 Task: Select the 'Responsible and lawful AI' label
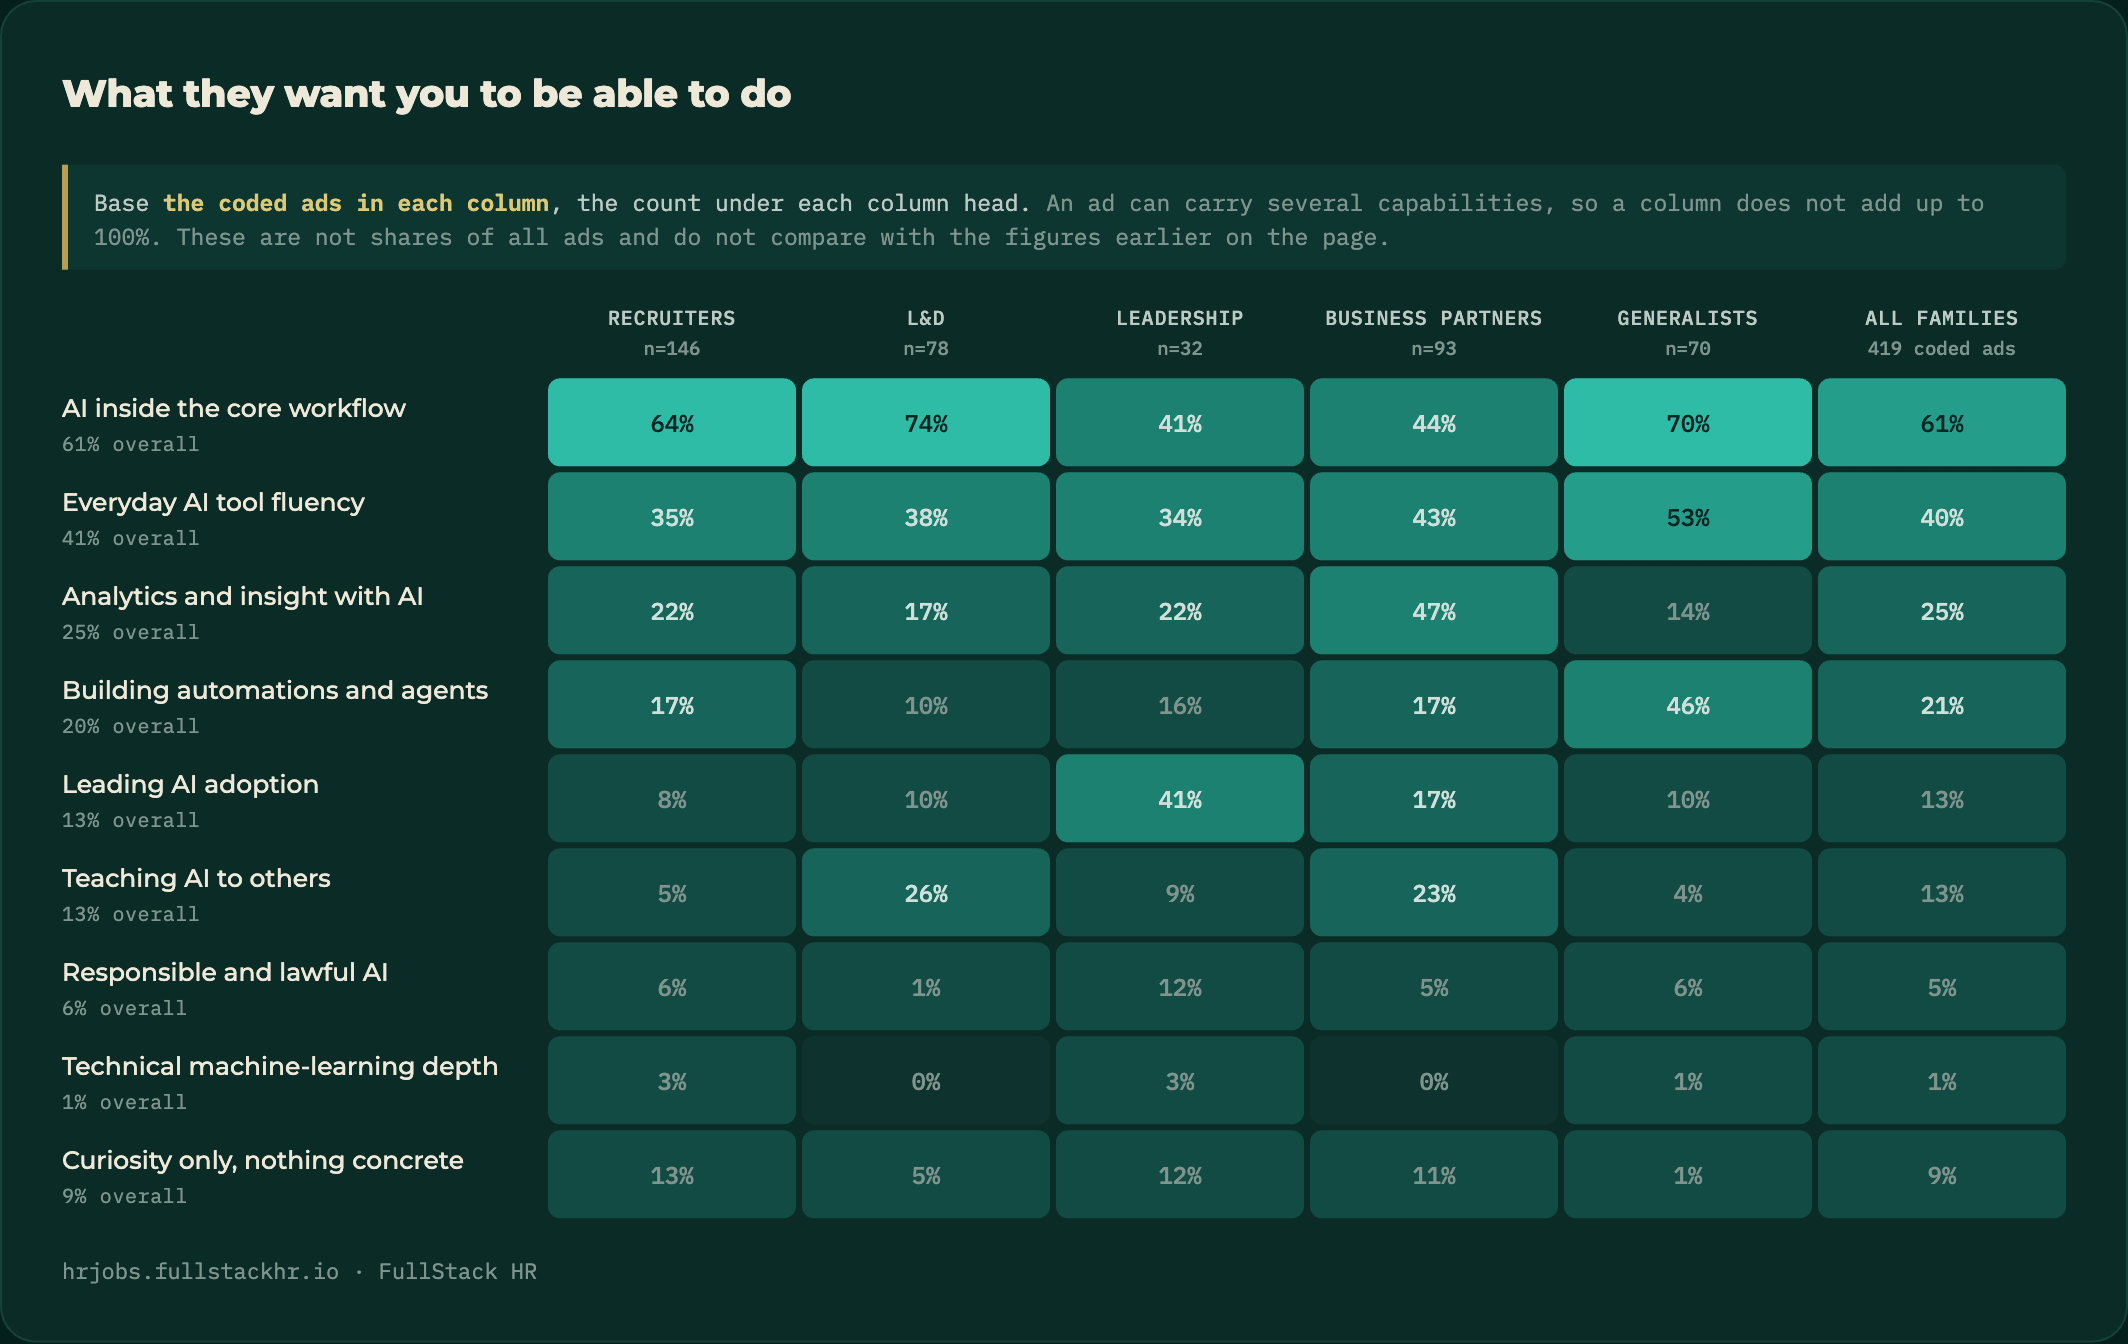click(x=225, y=972)
